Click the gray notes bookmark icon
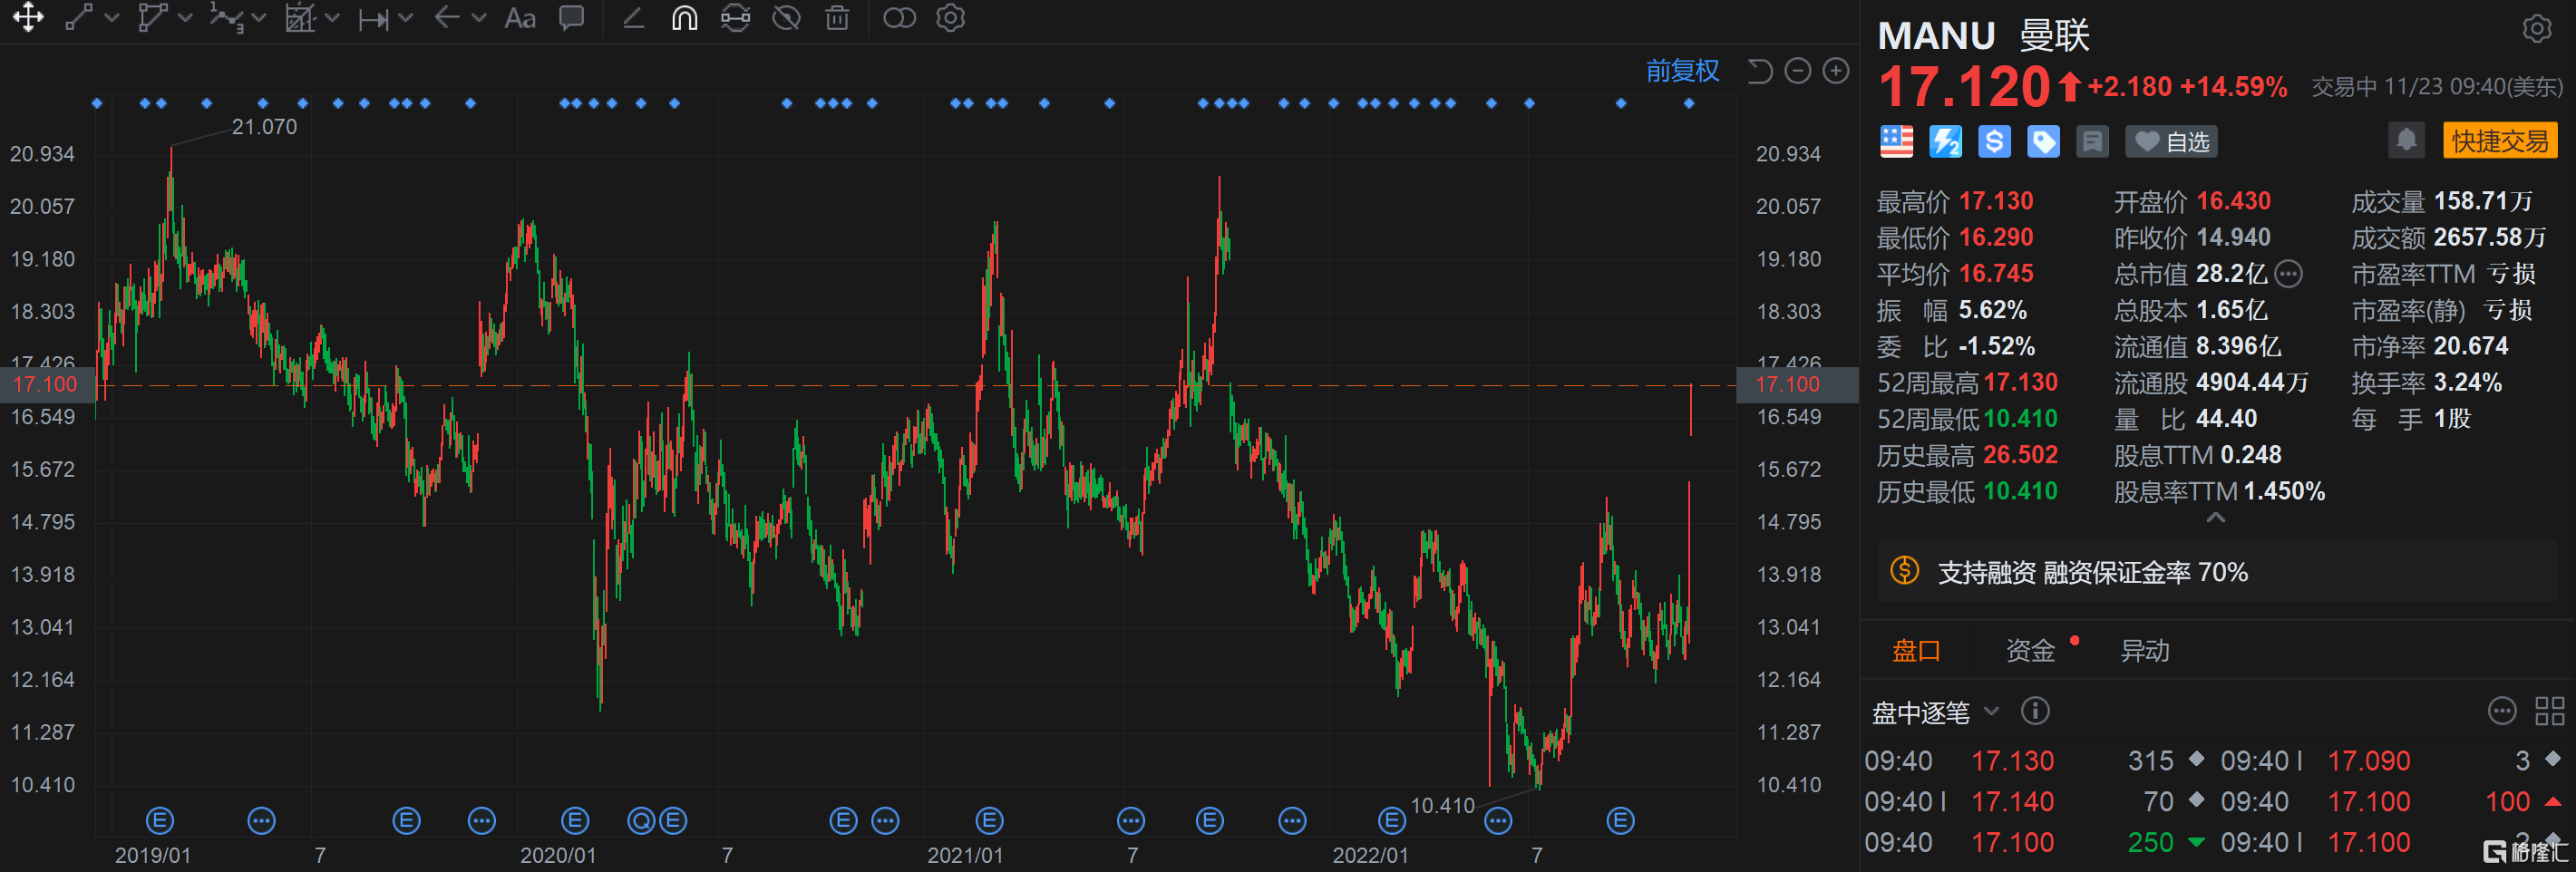Screen dimensions: 2576x872 2092,142
